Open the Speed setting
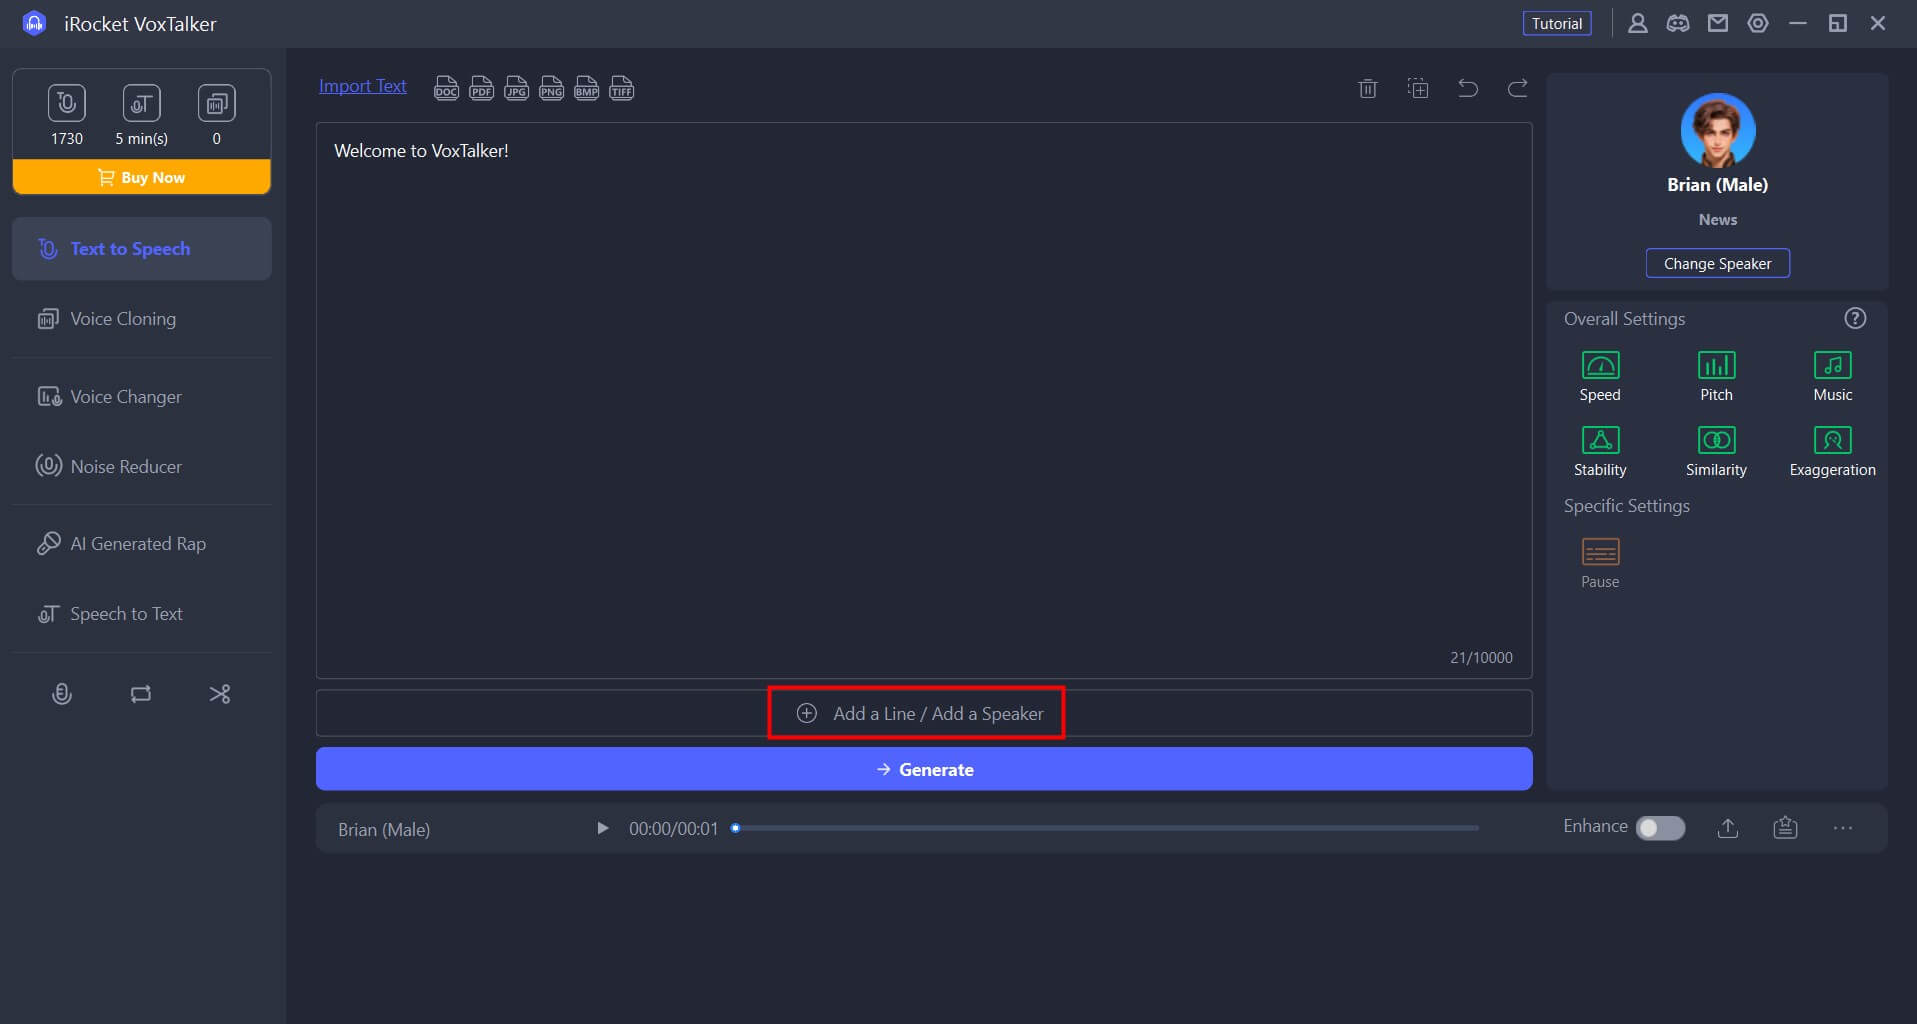 click(x=1600, y=376)
